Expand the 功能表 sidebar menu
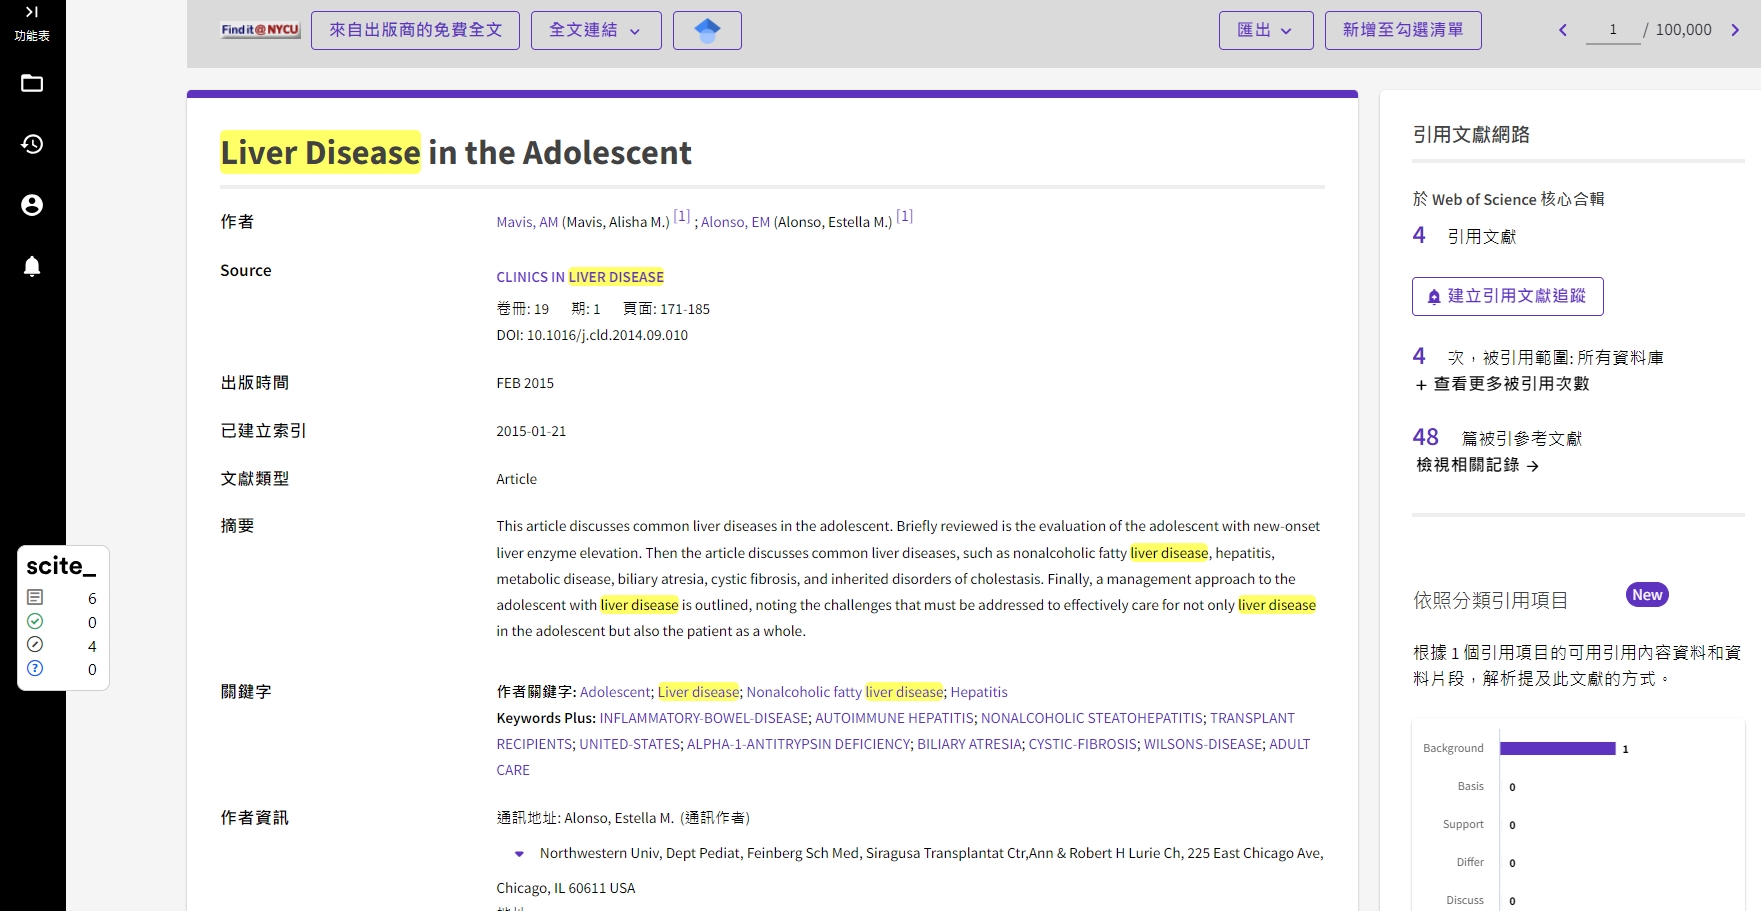The image size is (1761, 911). click(32, 23)
